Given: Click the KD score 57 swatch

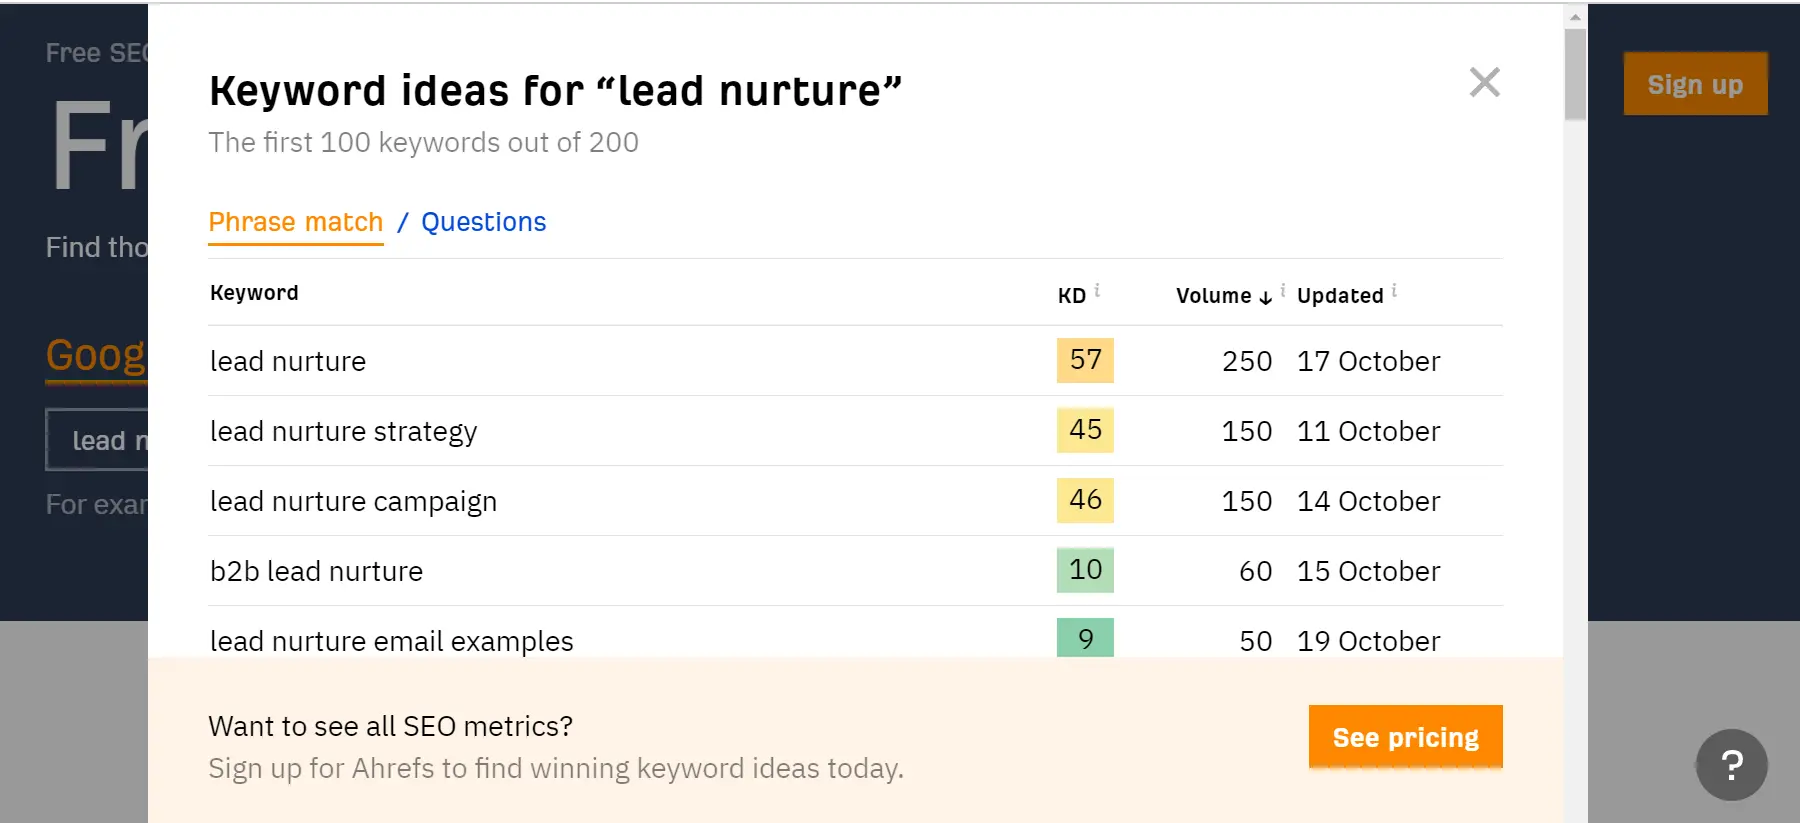Looking at the screenshot, I should (1085, 360).
